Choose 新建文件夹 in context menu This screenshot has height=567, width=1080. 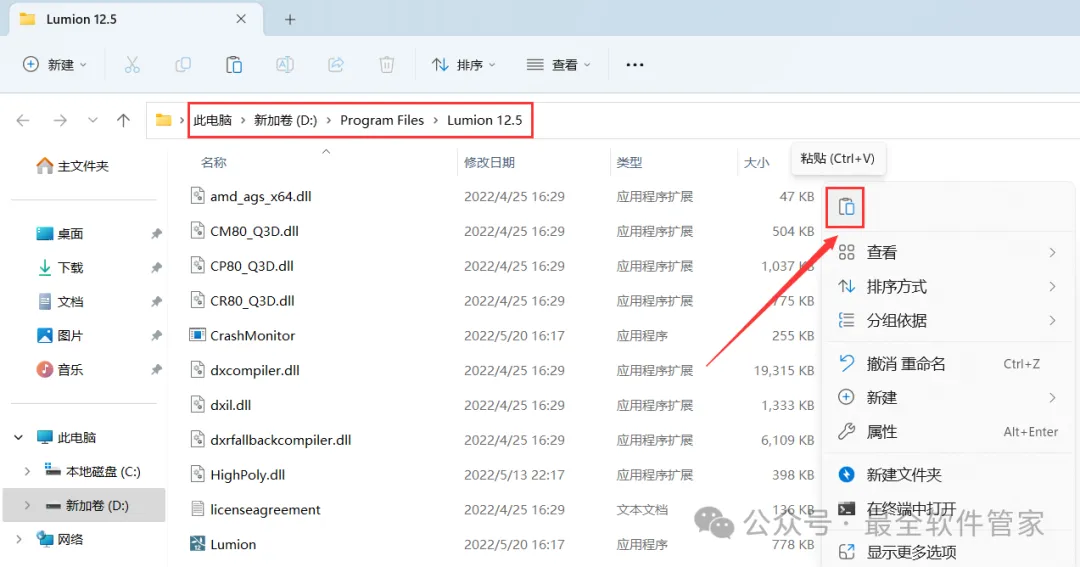point(947,475)
